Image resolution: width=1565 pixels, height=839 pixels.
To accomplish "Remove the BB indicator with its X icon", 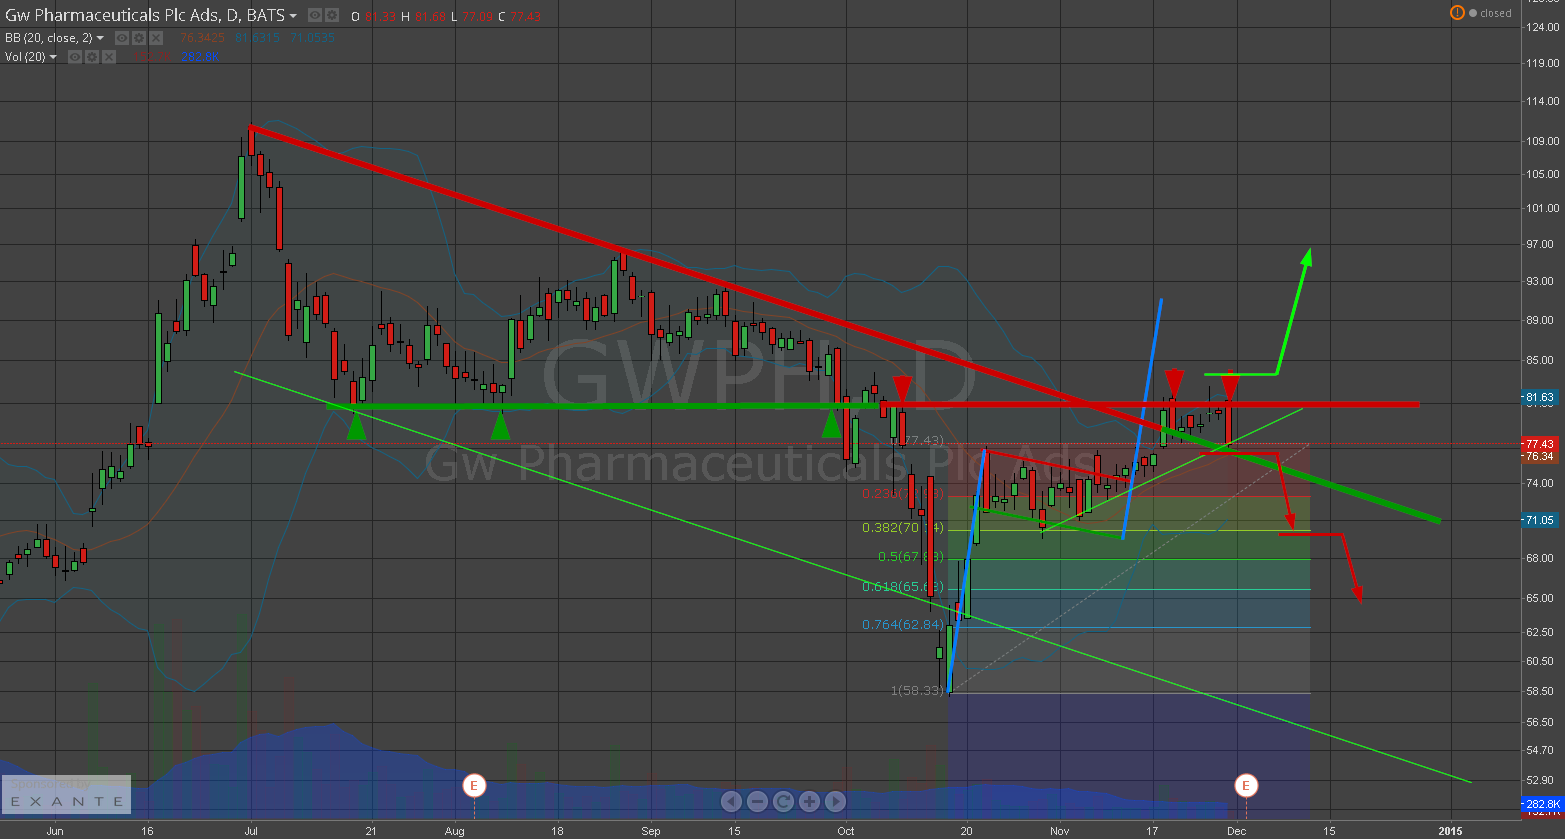I will pyautogui.click(x=155, y=38).
